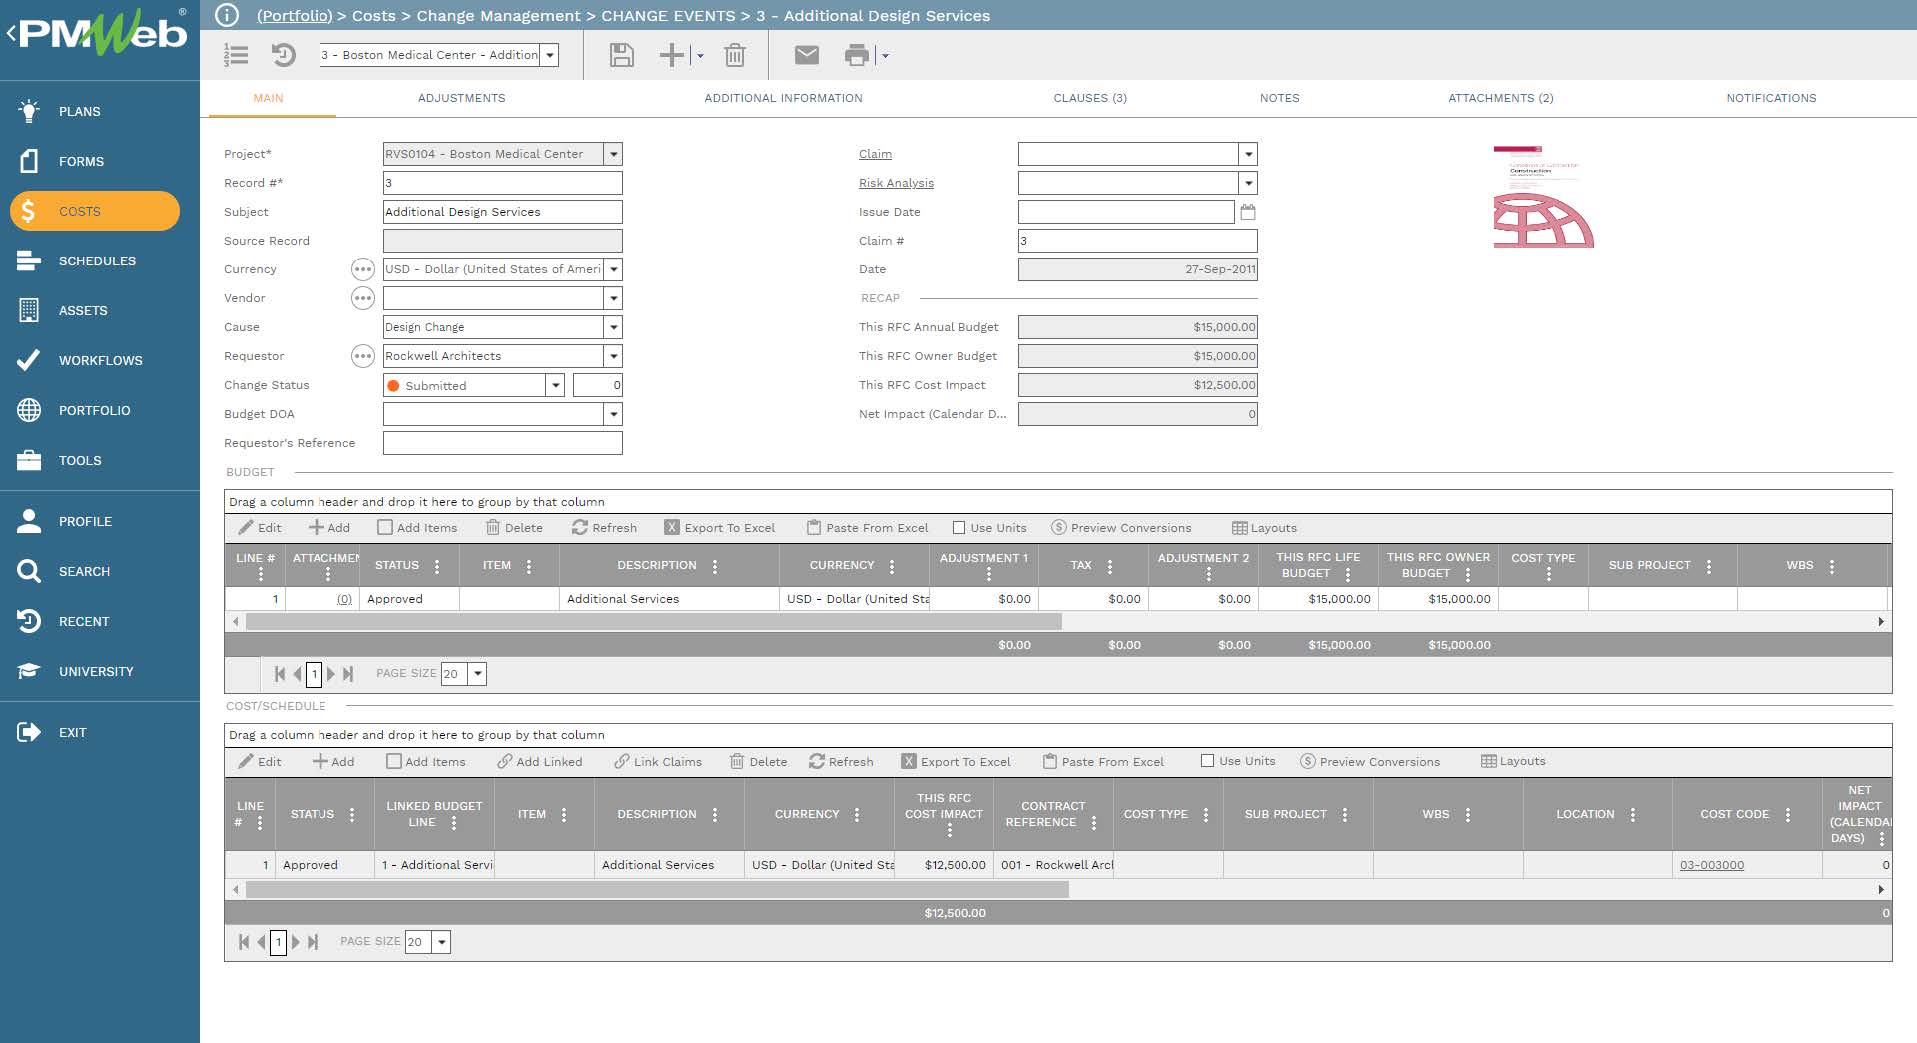Check Add Items in Cost/Schedule grid toolbar
Image resolution: width=1917 pixels, height=1043 pixels.
[394, 761]
